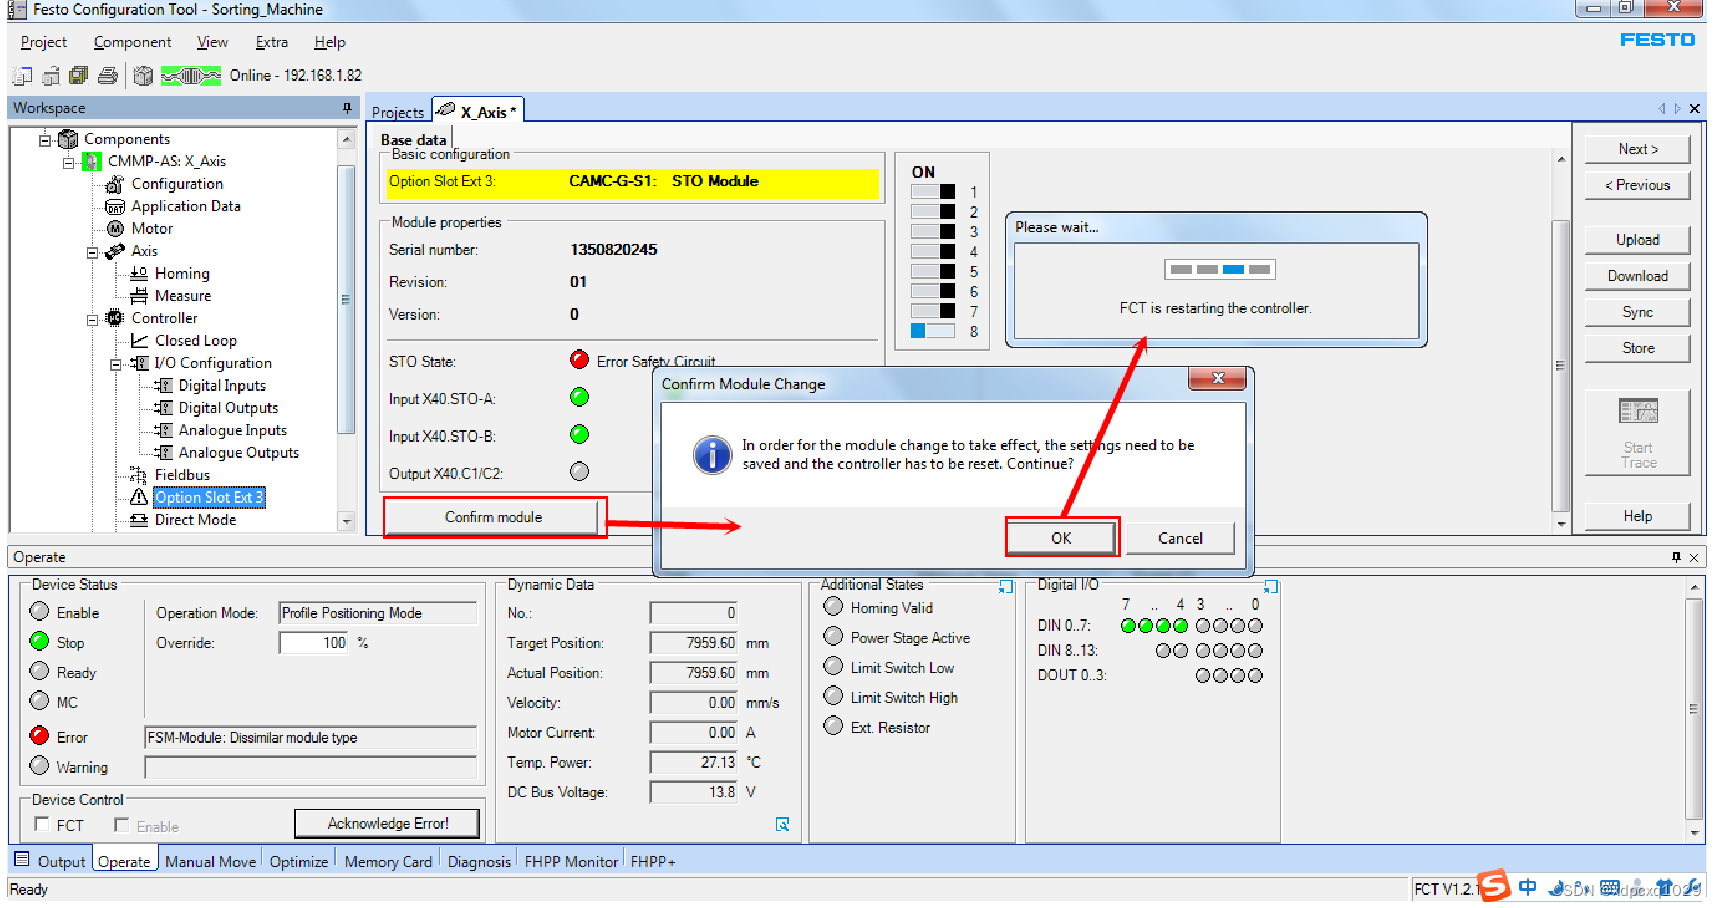Select the Motor icon in workspace tree
This screenshot has height=908, width=1716.
coord(115,229)
